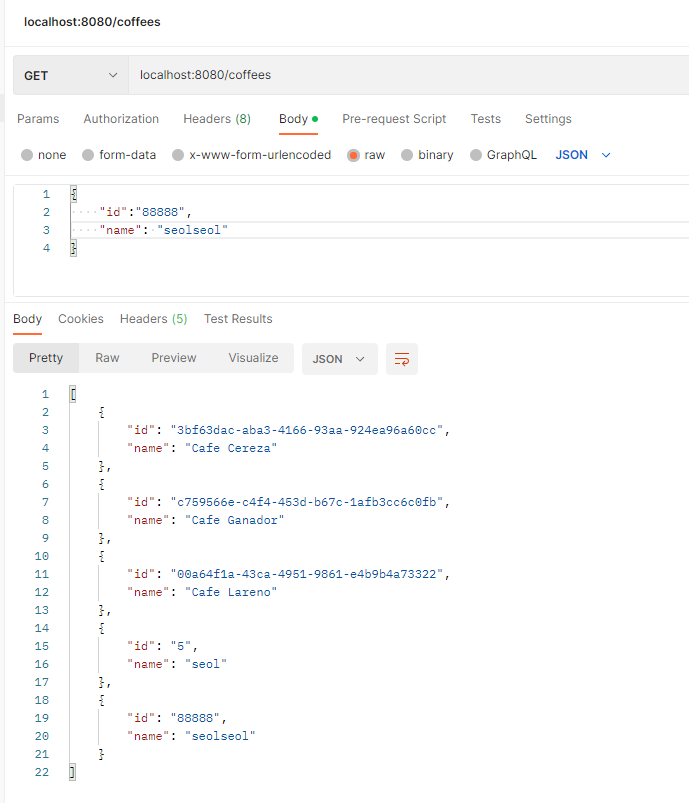689x803 pixels.
Task: Open the Pre-request Script tab
Action: pos(394,119)
